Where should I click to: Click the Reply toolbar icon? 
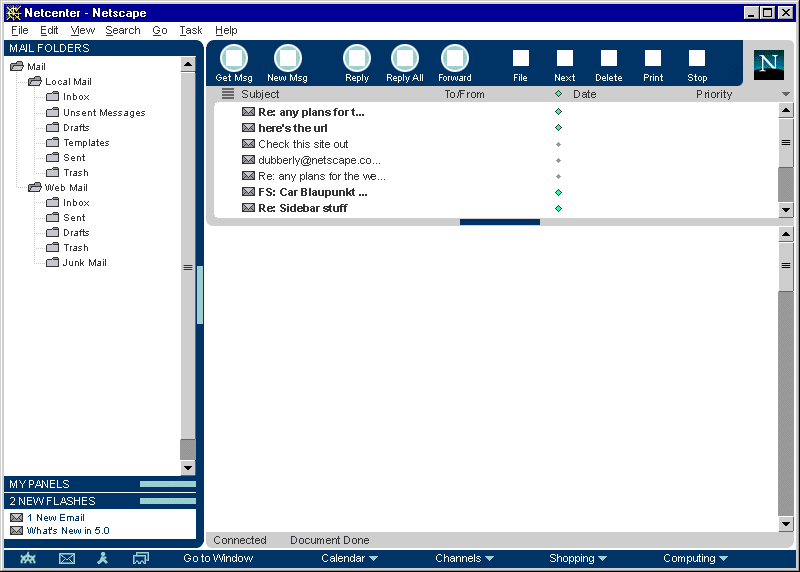pyautogui.click(x=357, y=58)
